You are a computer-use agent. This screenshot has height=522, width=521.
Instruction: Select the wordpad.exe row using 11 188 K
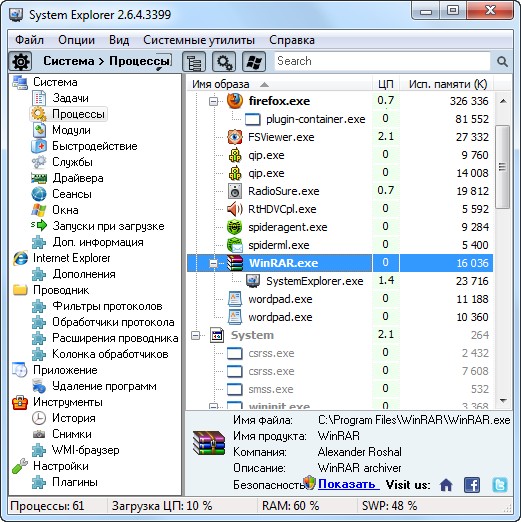pos(340,299)
